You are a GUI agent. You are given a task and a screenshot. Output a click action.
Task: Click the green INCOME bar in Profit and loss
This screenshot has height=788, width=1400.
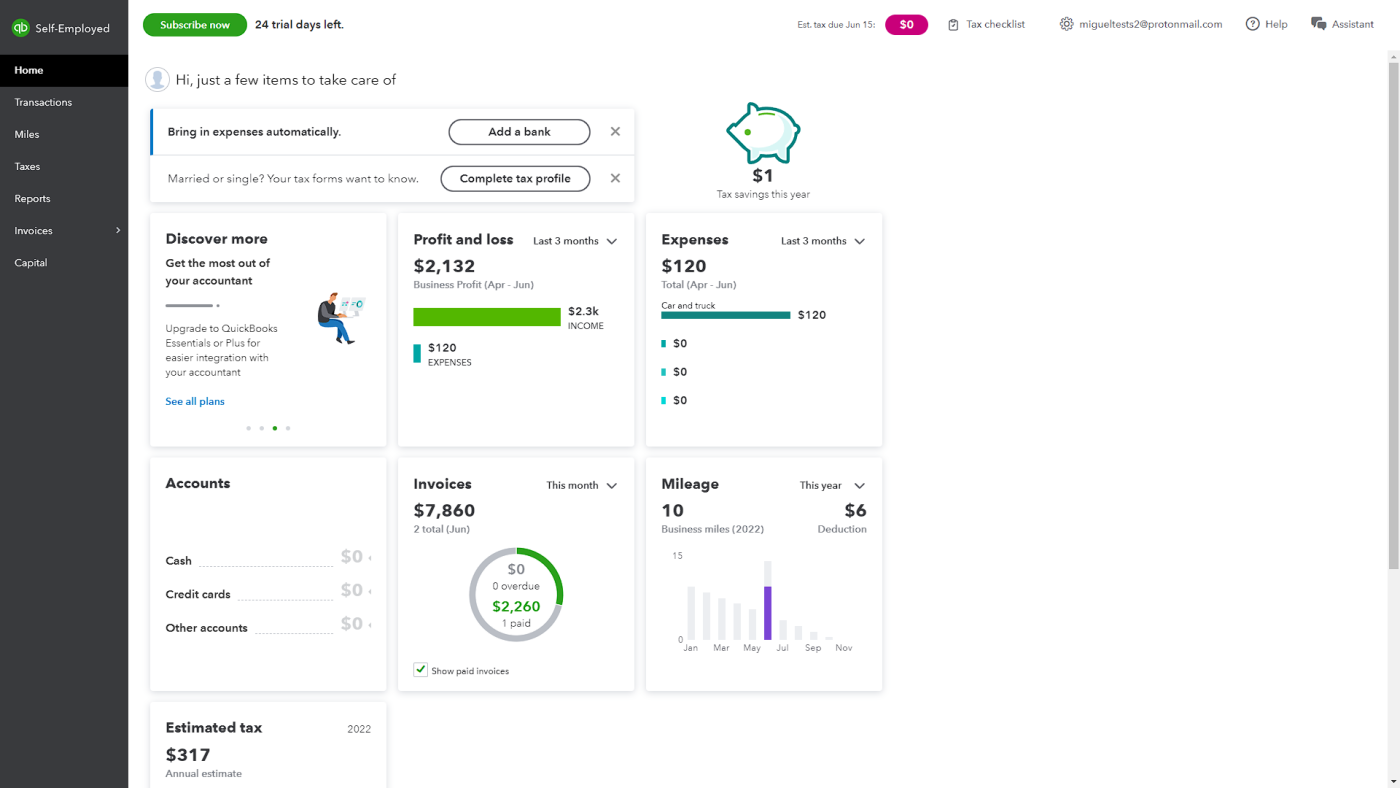click(x=487, y=317)
